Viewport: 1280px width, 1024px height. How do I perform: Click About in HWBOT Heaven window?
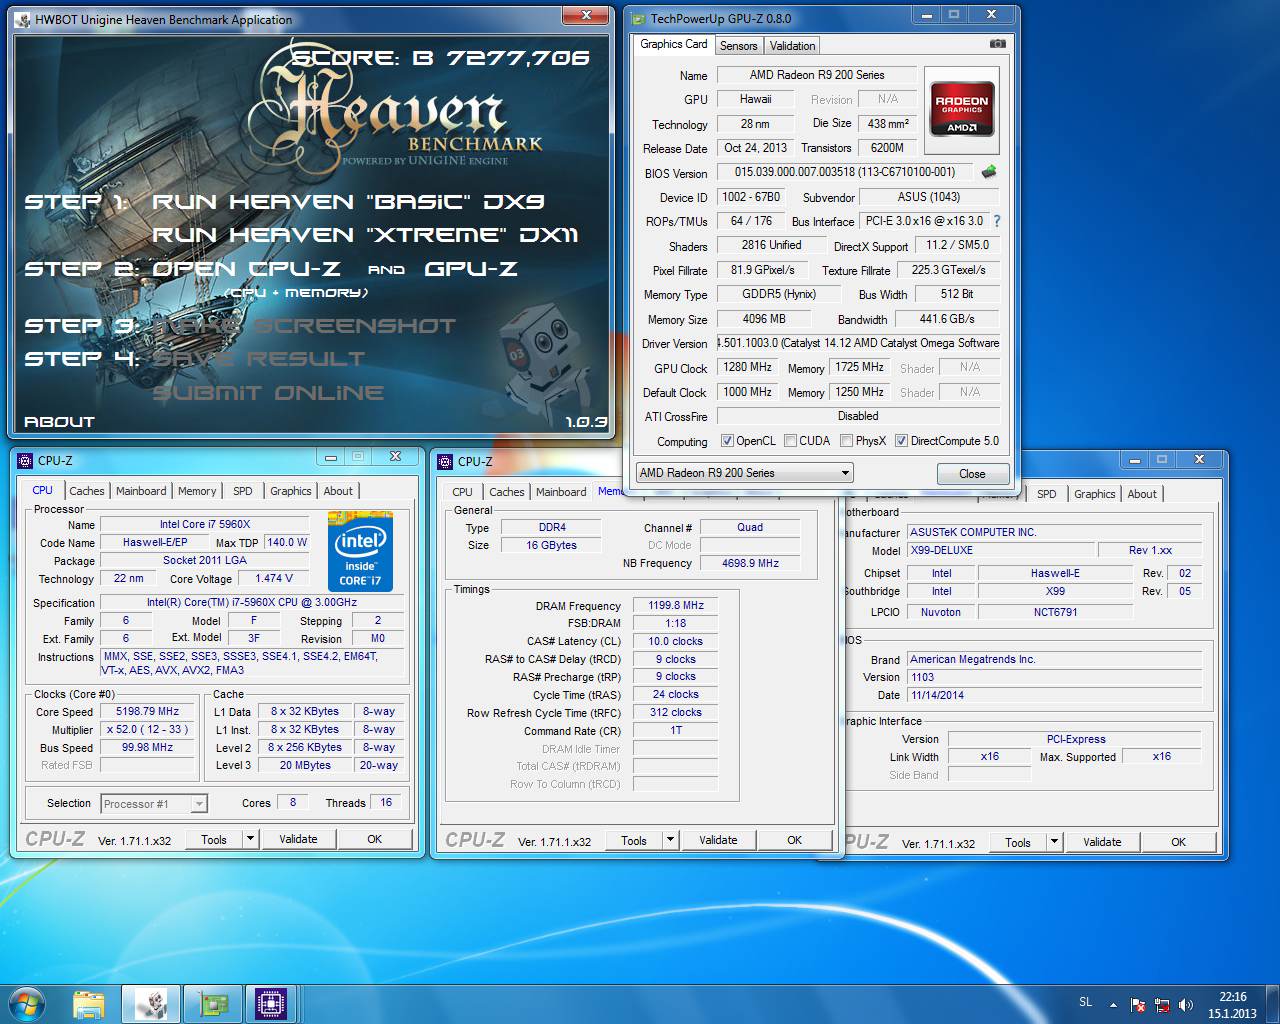click(x=59, y=422)
